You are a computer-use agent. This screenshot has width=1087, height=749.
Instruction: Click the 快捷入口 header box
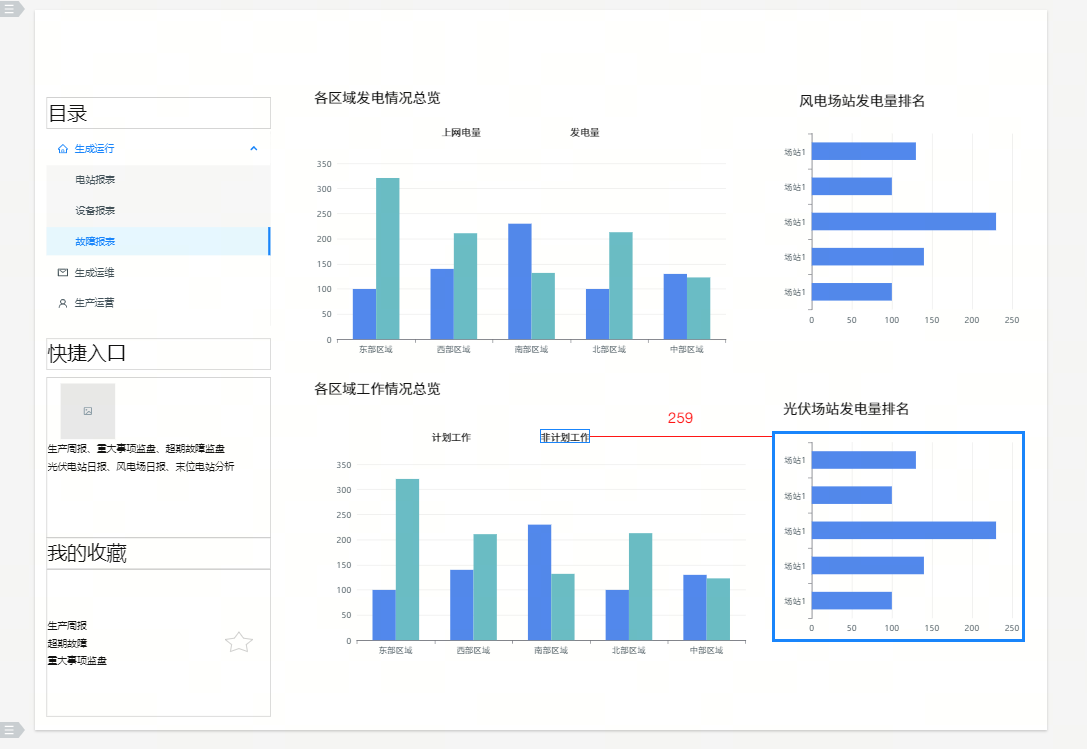point(158,354)
